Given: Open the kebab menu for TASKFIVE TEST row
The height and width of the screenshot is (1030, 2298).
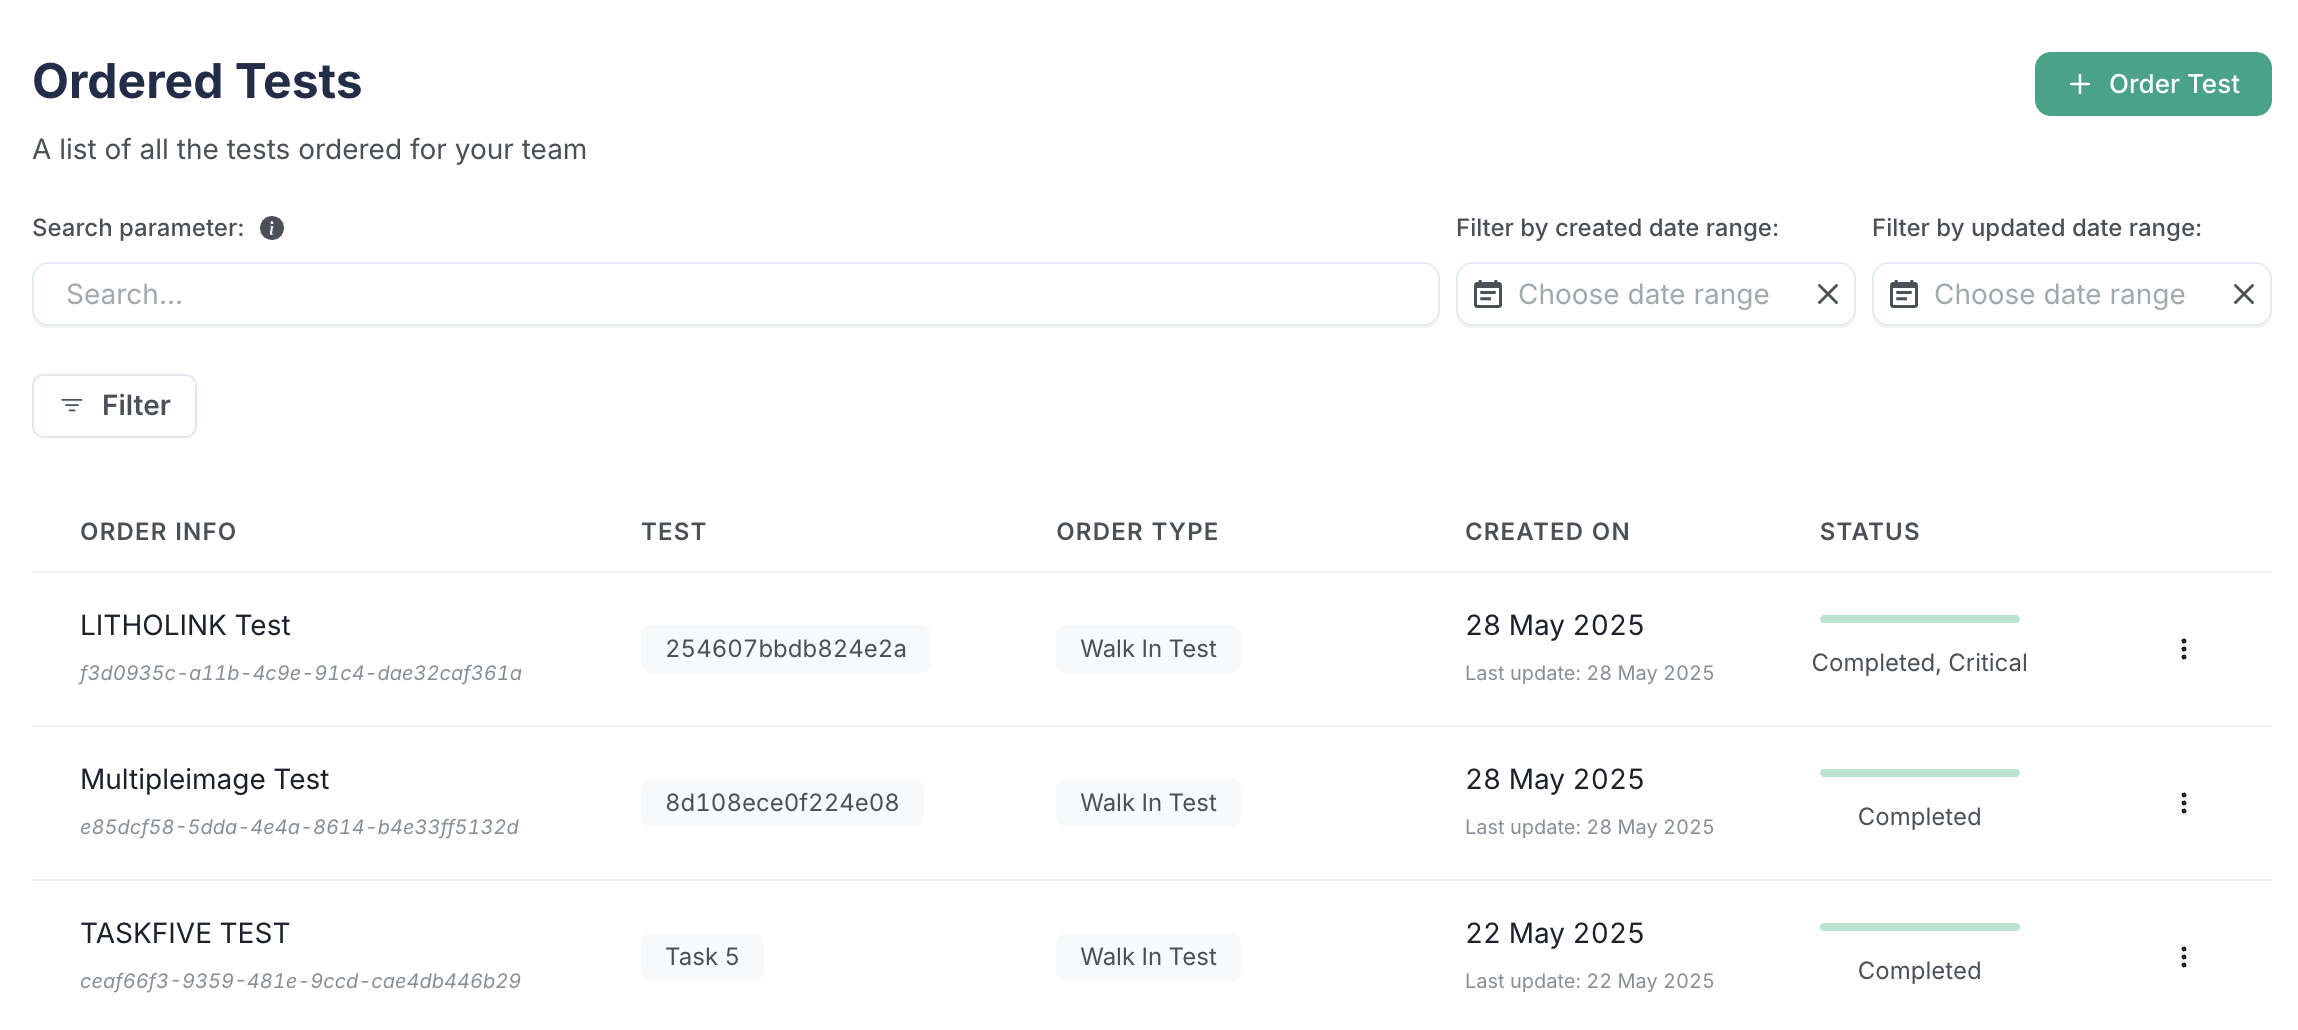Looking at the screenshot, I should (x=2183, y=956).
